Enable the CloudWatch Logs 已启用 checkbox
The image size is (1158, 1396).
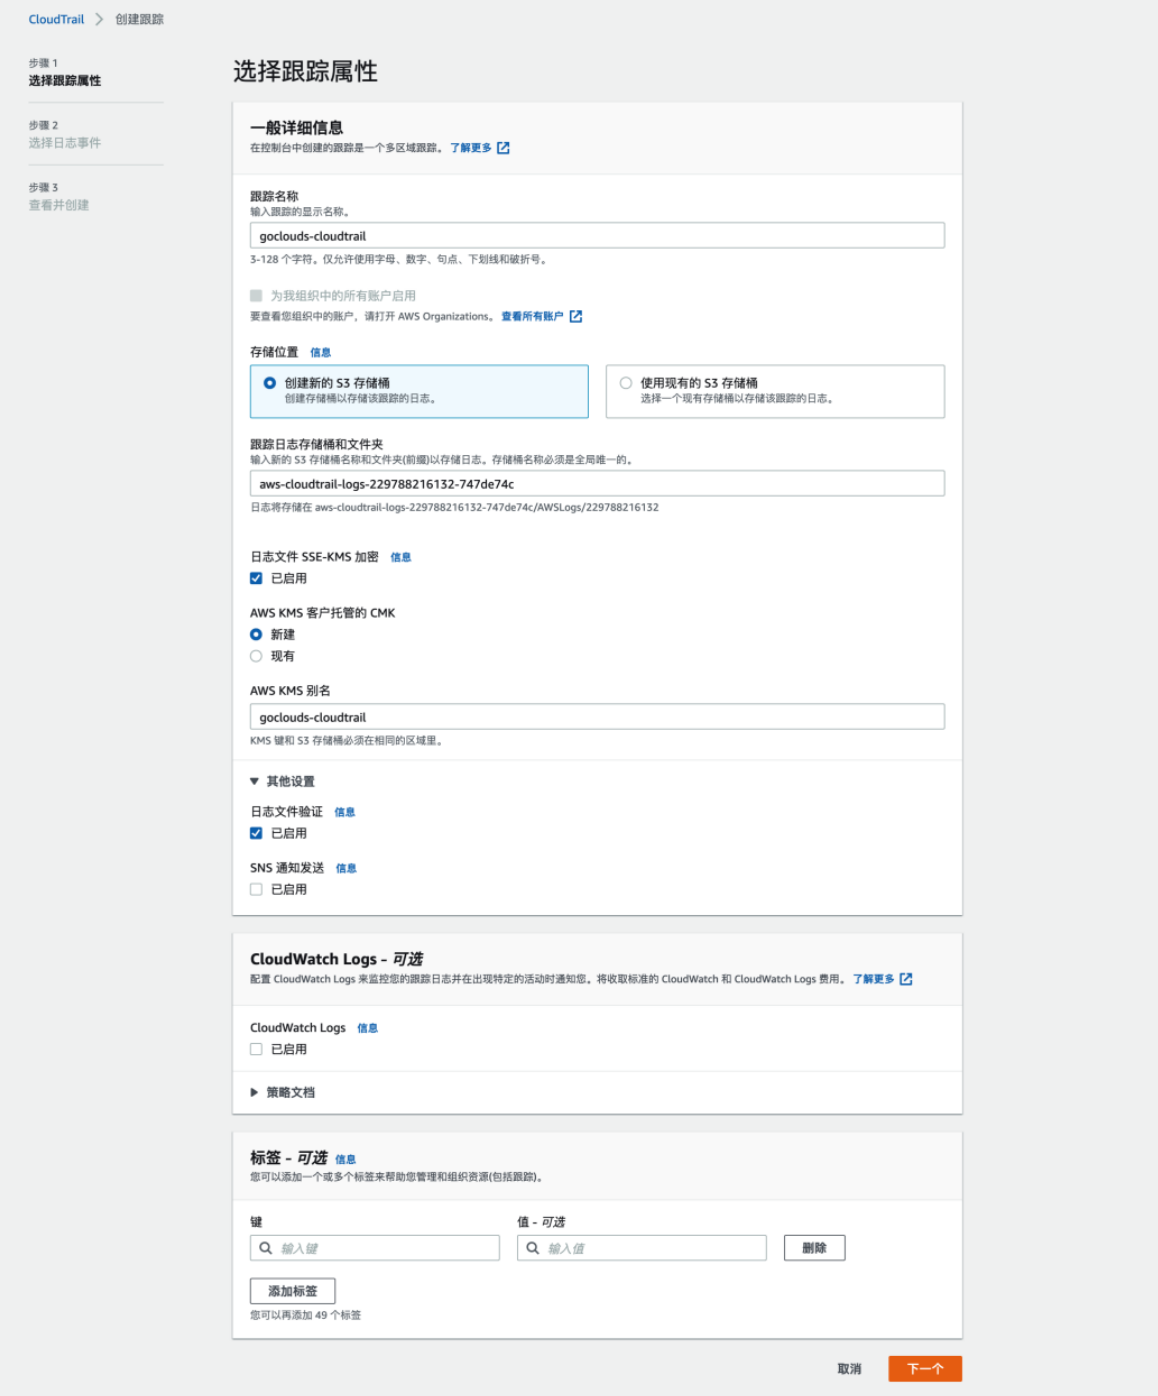click(256, 1049)
